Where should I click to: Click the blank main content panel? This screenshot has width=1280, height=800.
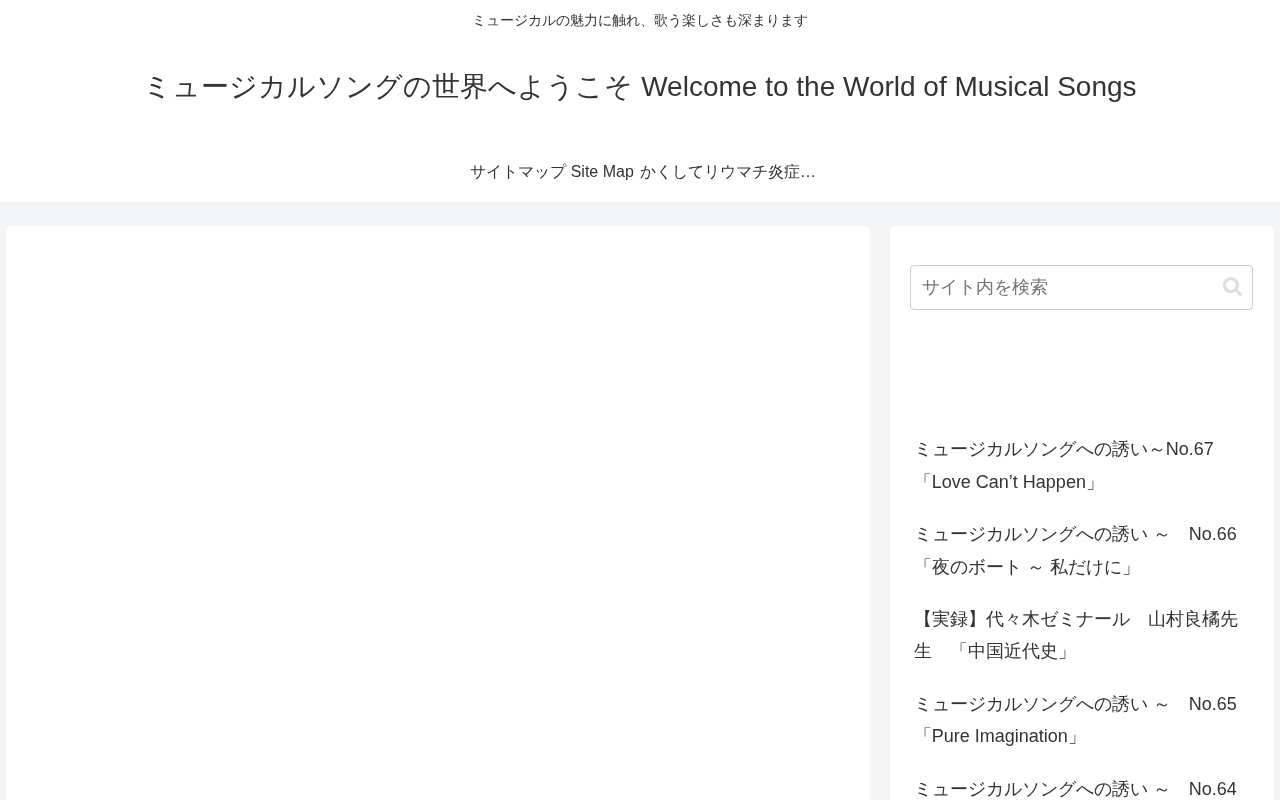[x=437, y=513]
